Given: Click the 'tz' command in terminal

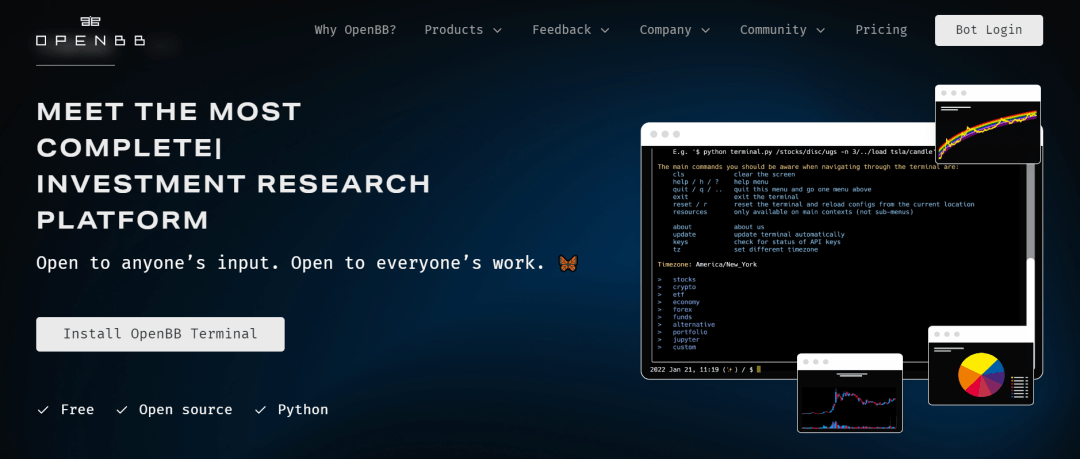Looking at the screenshot, I should [676, 249].
